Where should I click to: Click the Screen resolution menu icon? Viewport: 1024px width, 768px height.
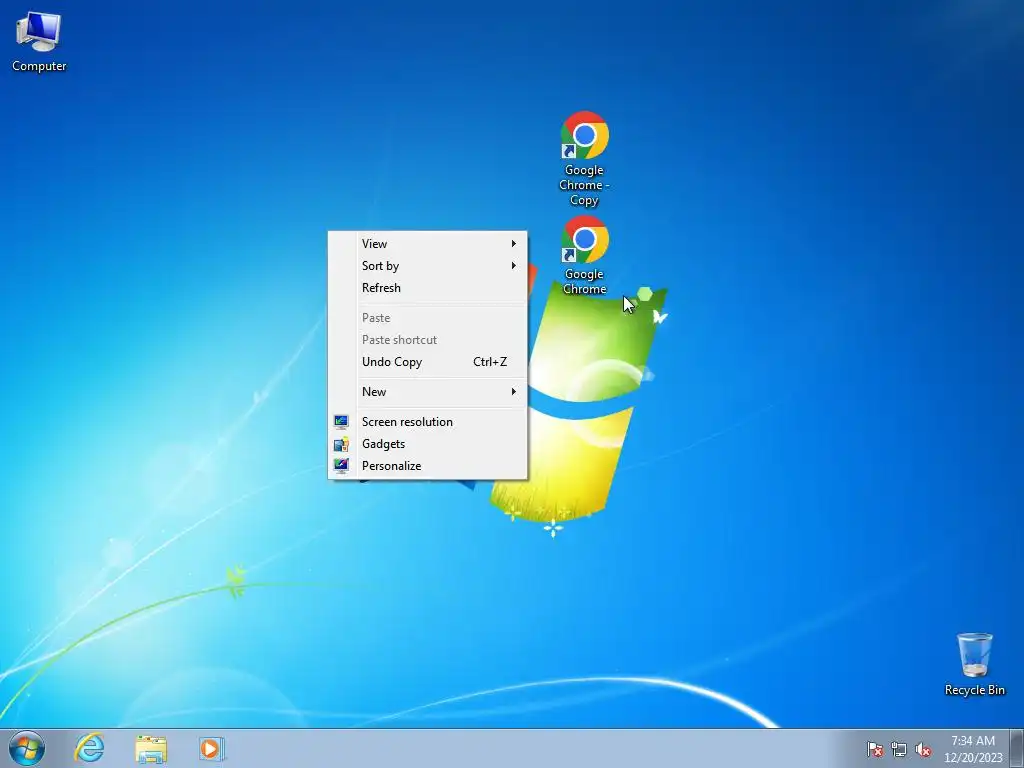point(341,422)
